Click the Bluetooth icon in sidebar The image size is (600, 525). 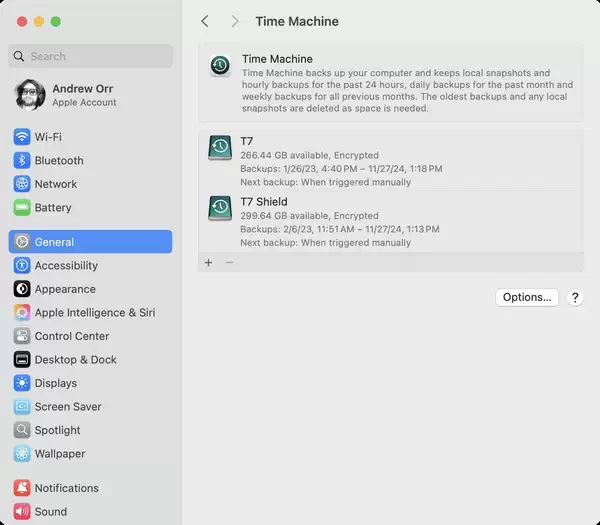click(22, 160)
